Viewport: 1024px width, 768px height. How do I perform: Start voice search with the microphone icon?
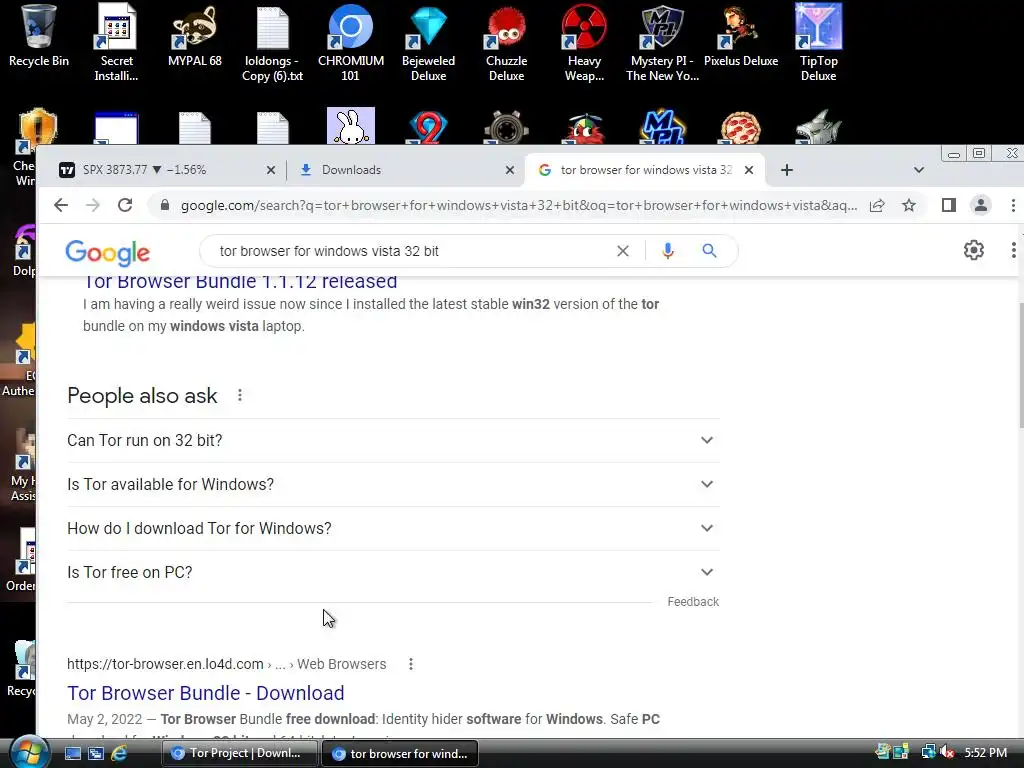point(667,251)
